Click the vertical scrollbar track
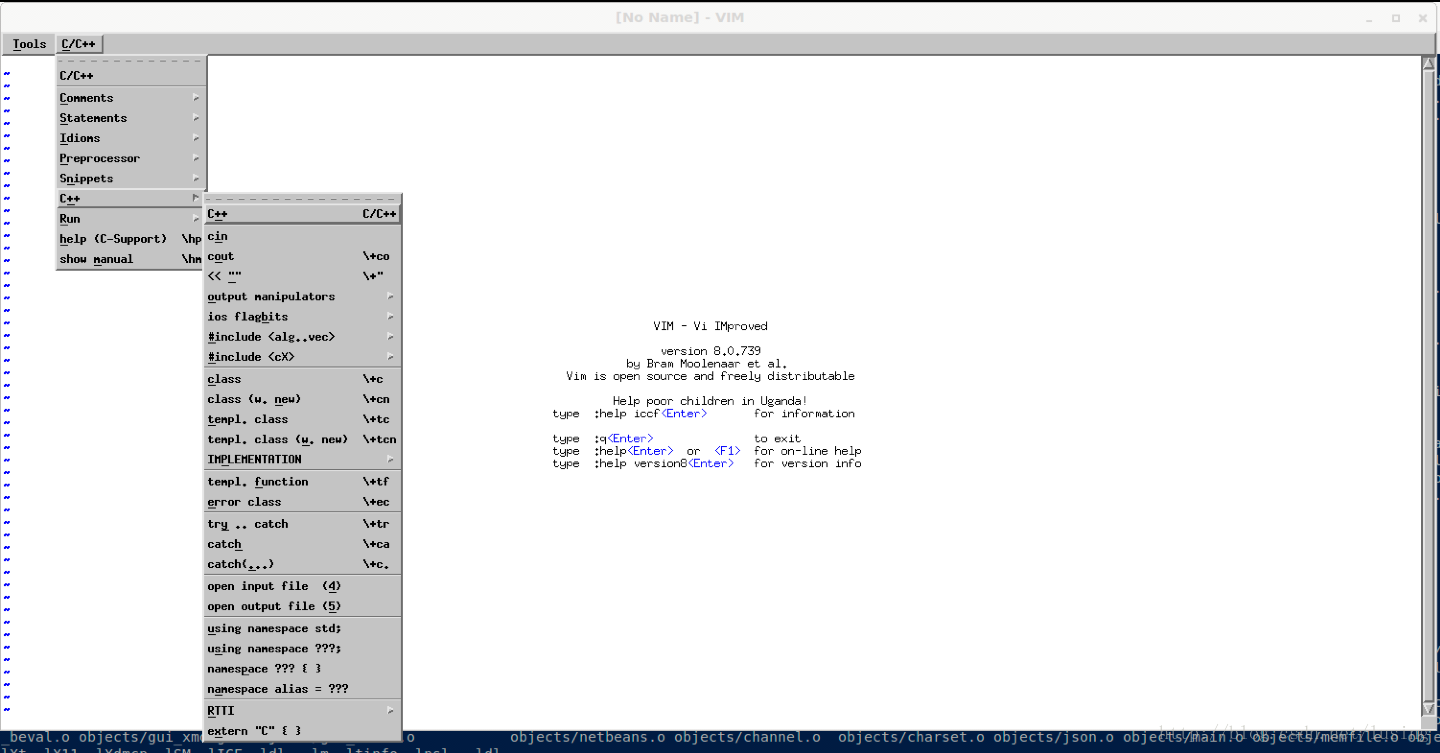This screenshot has height=753, width=1440. pos(1428,386)
